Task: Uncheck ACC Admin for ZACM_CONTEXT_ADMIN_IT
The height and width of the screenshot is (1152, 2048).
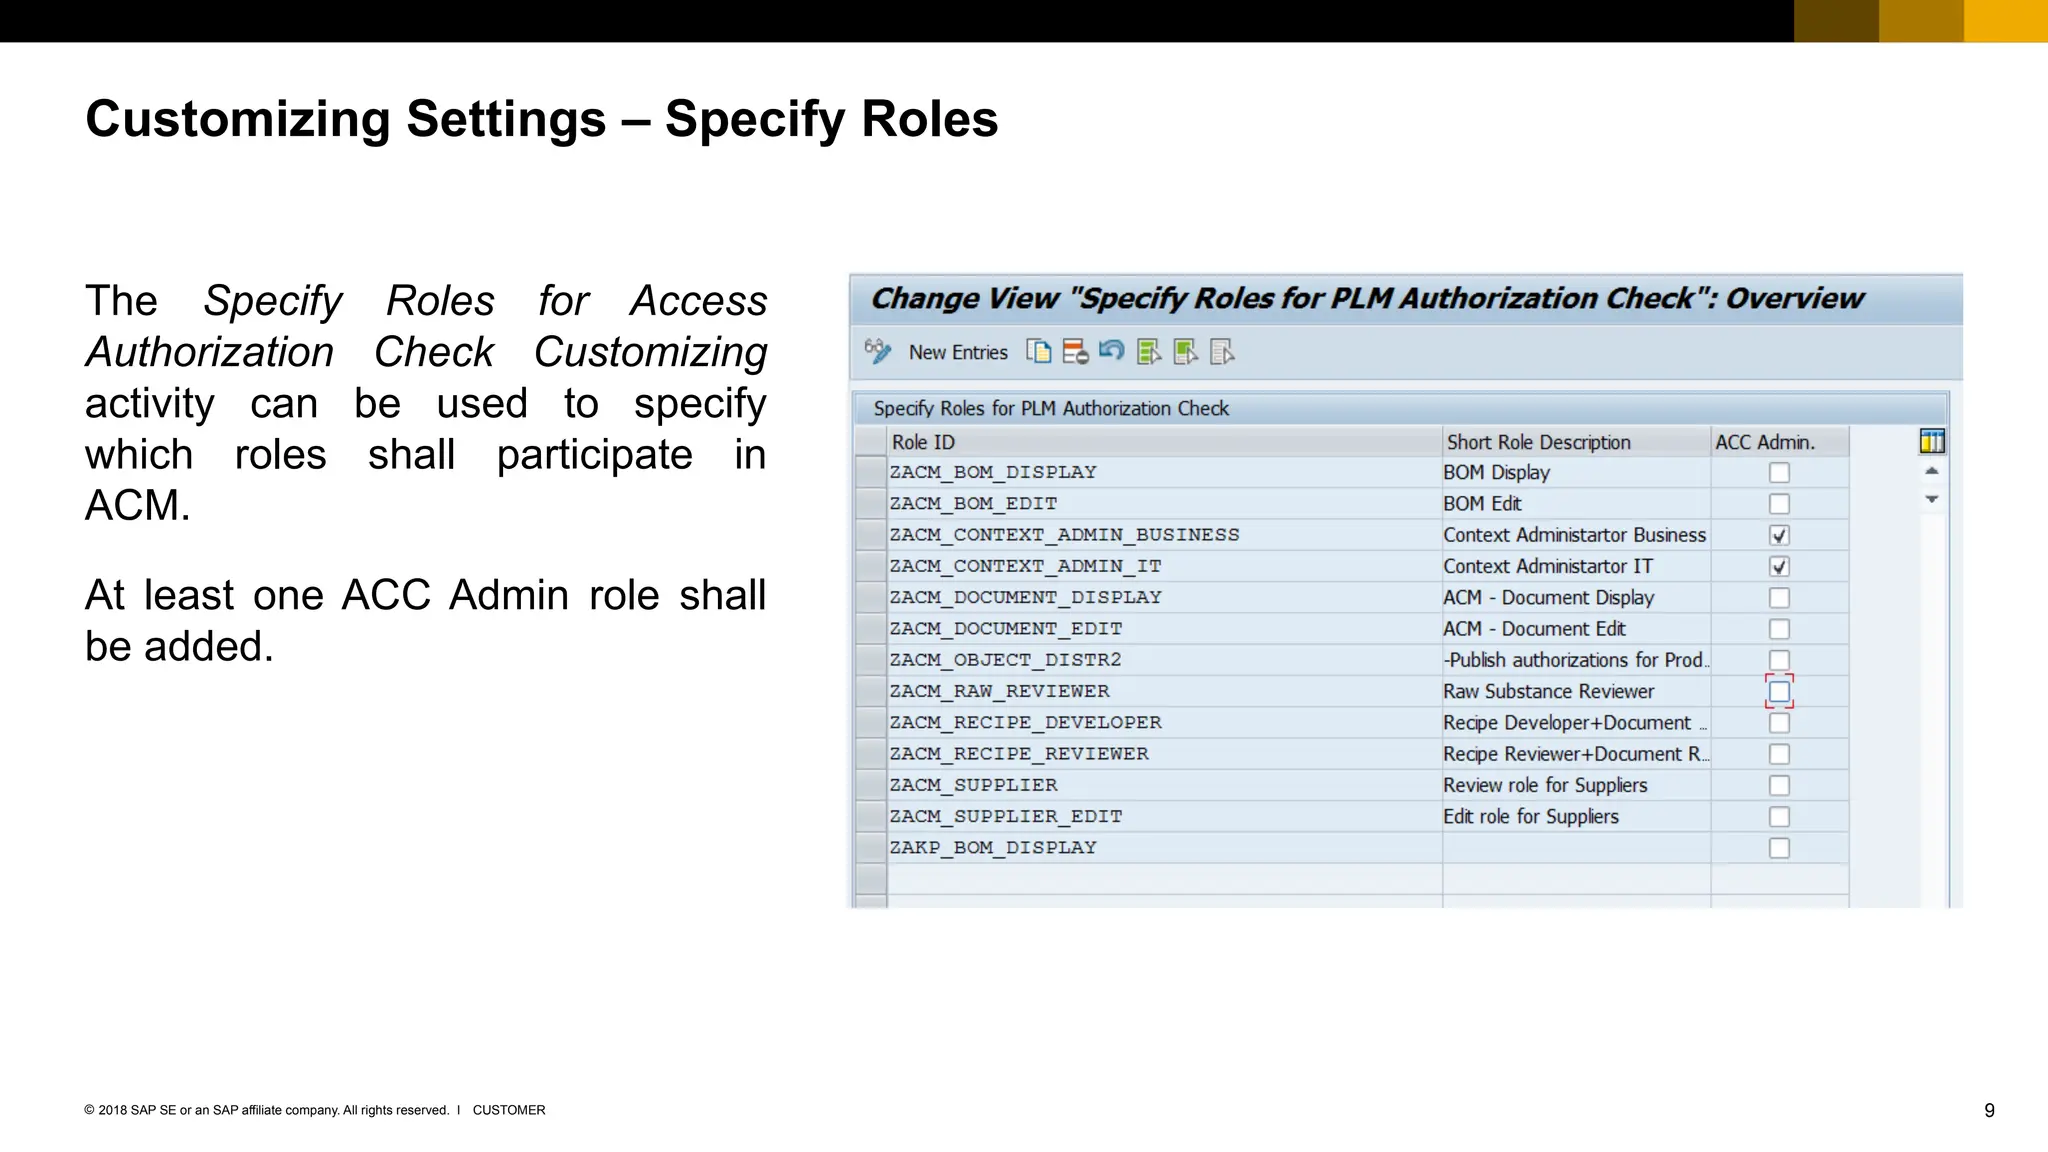Action: 1779,567
